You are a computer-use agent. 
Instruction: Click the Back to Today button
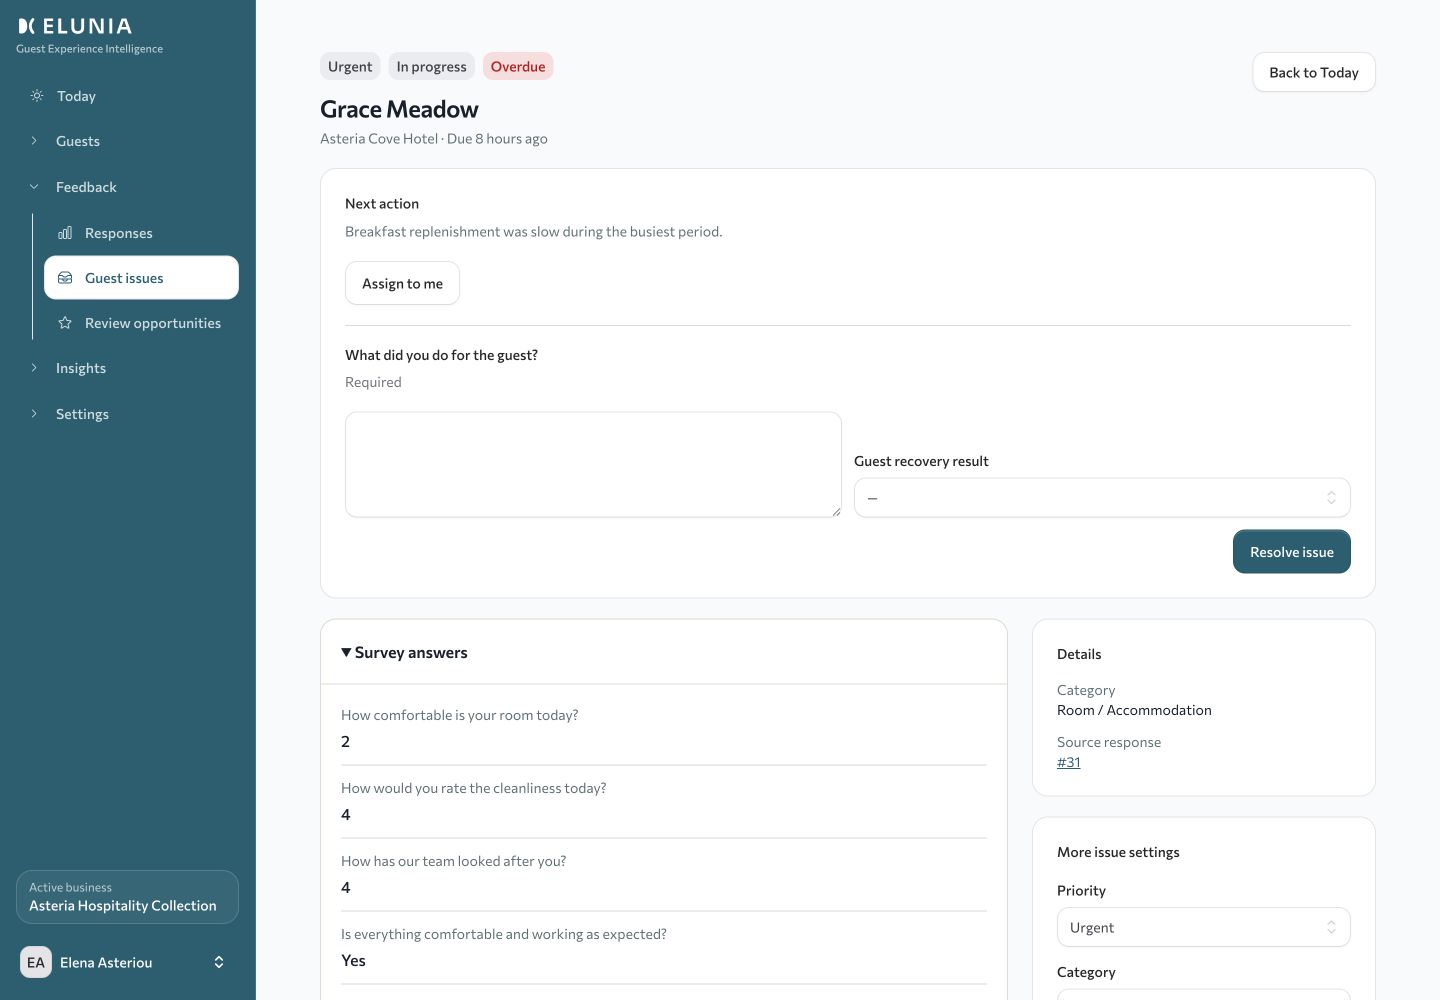[x=1314, y=72]
